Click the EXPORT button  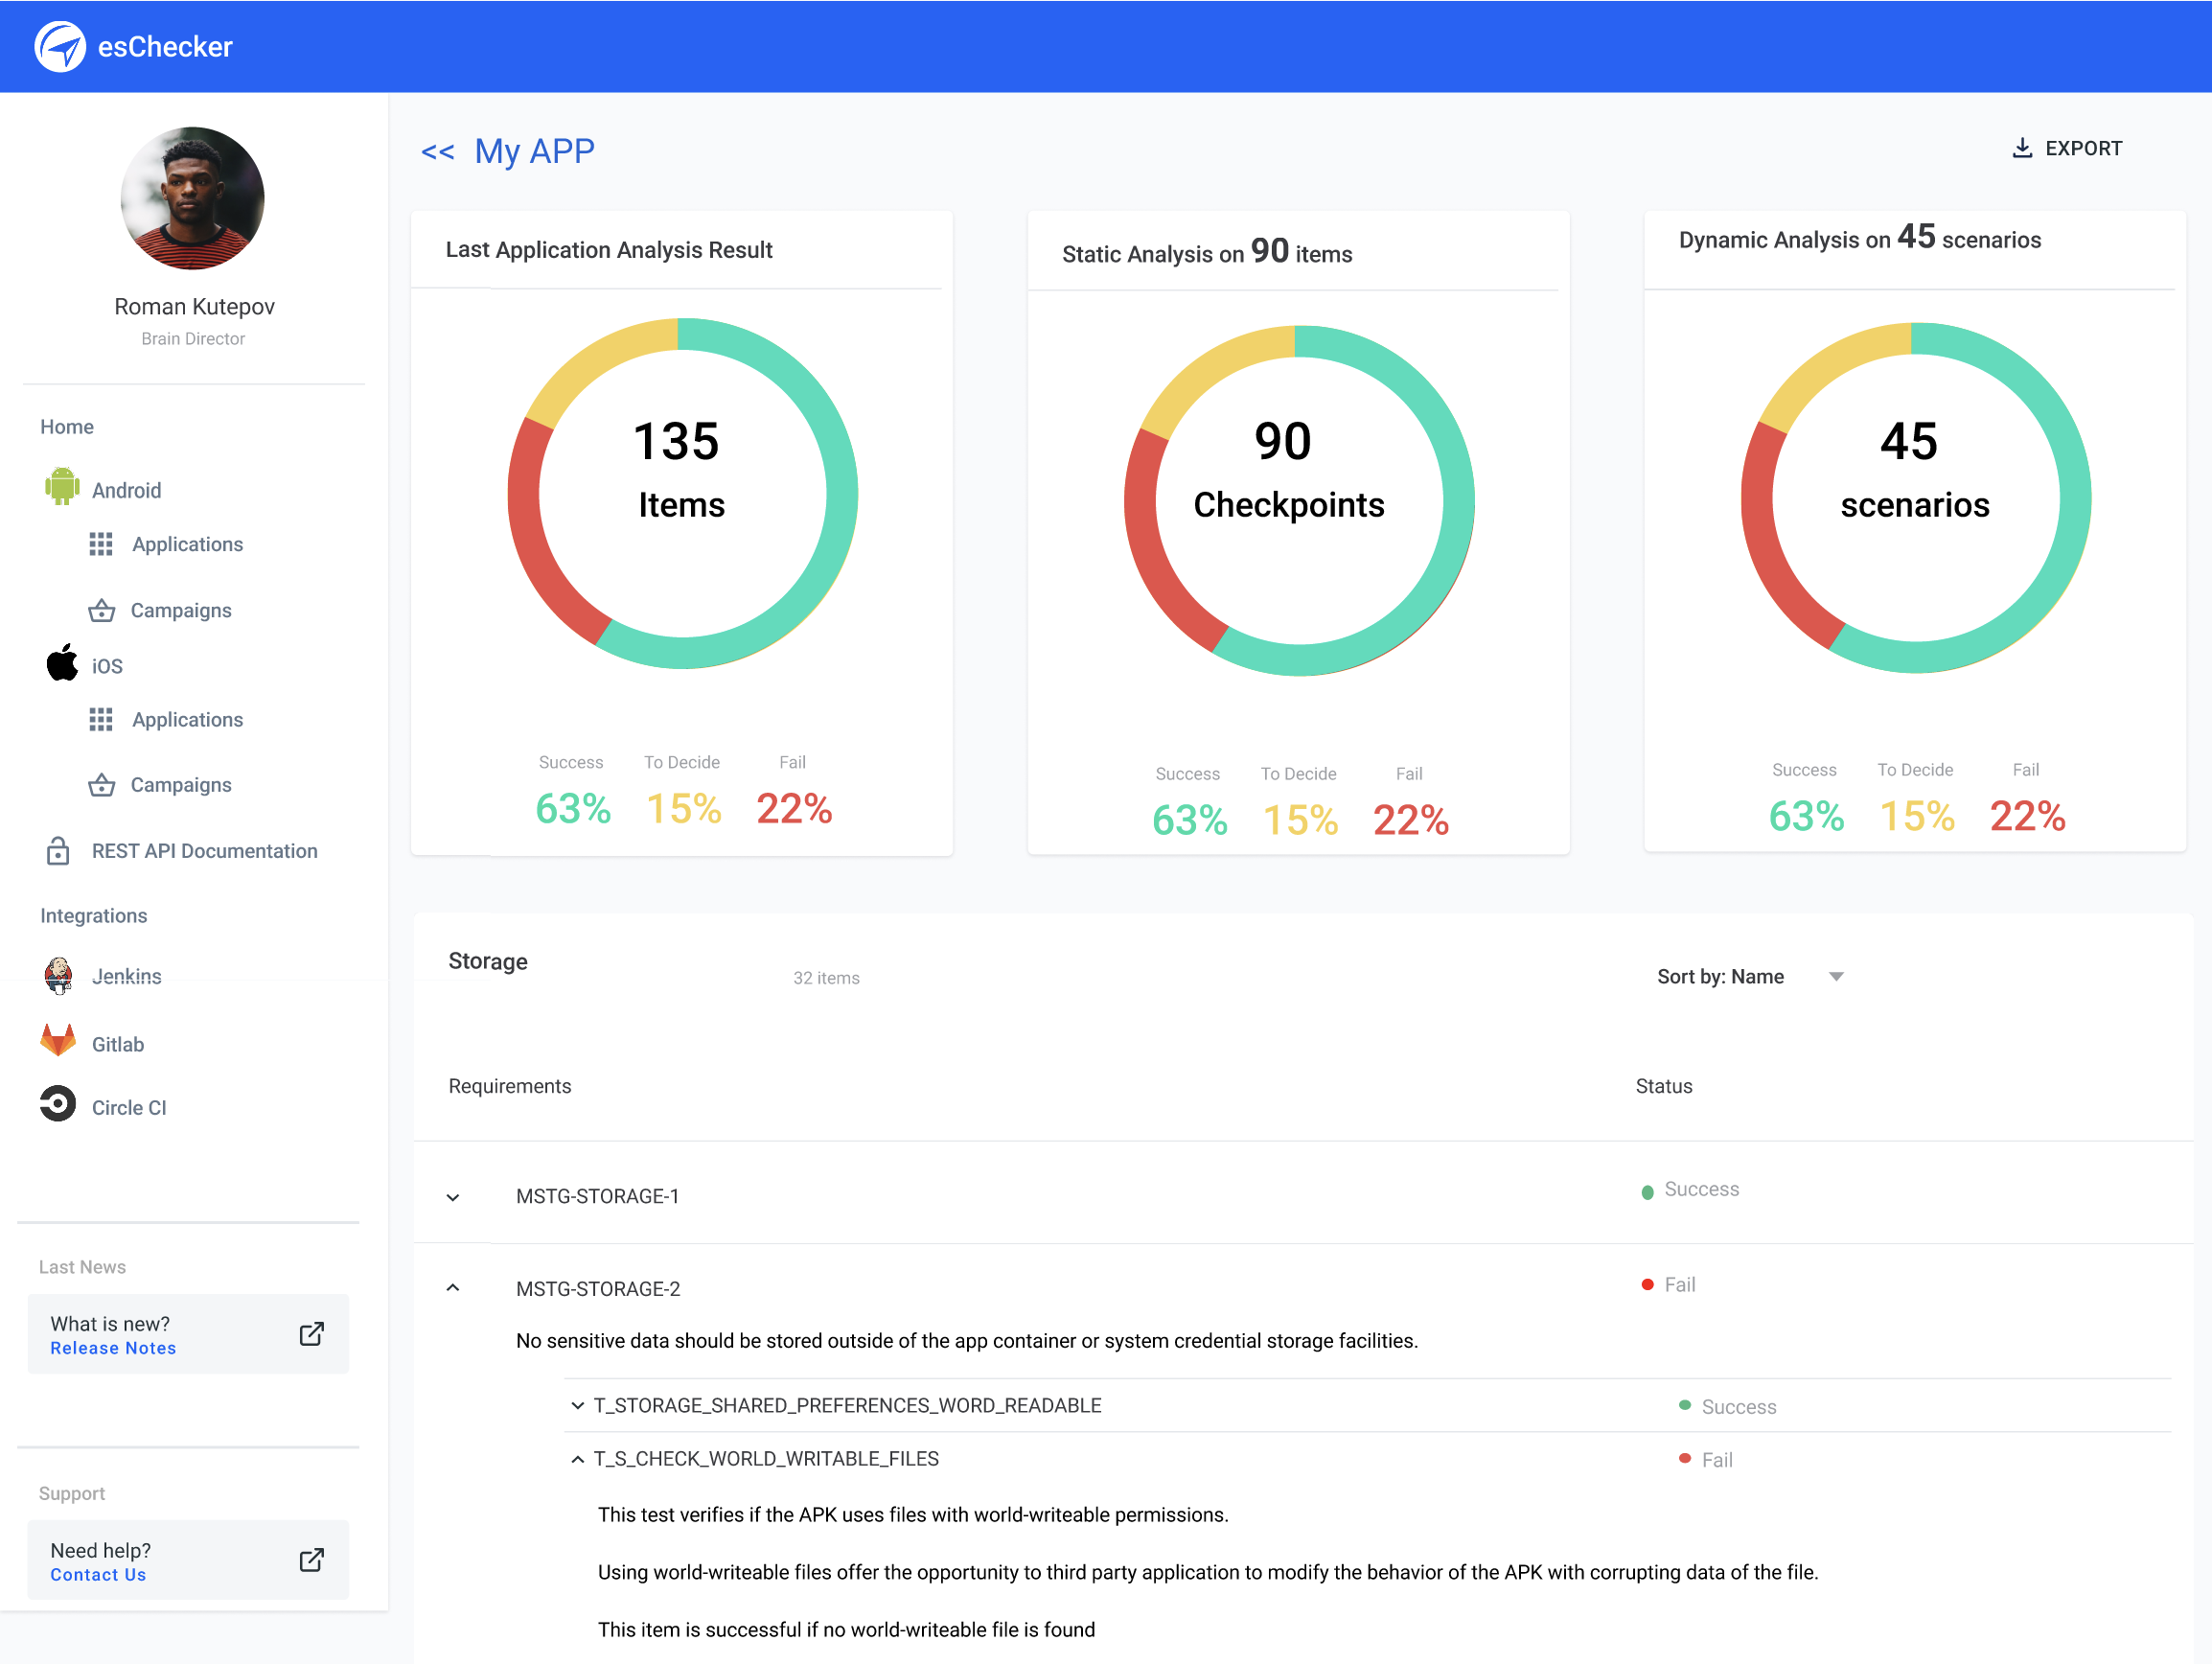pyautogui.click(x=2066, y=148)
